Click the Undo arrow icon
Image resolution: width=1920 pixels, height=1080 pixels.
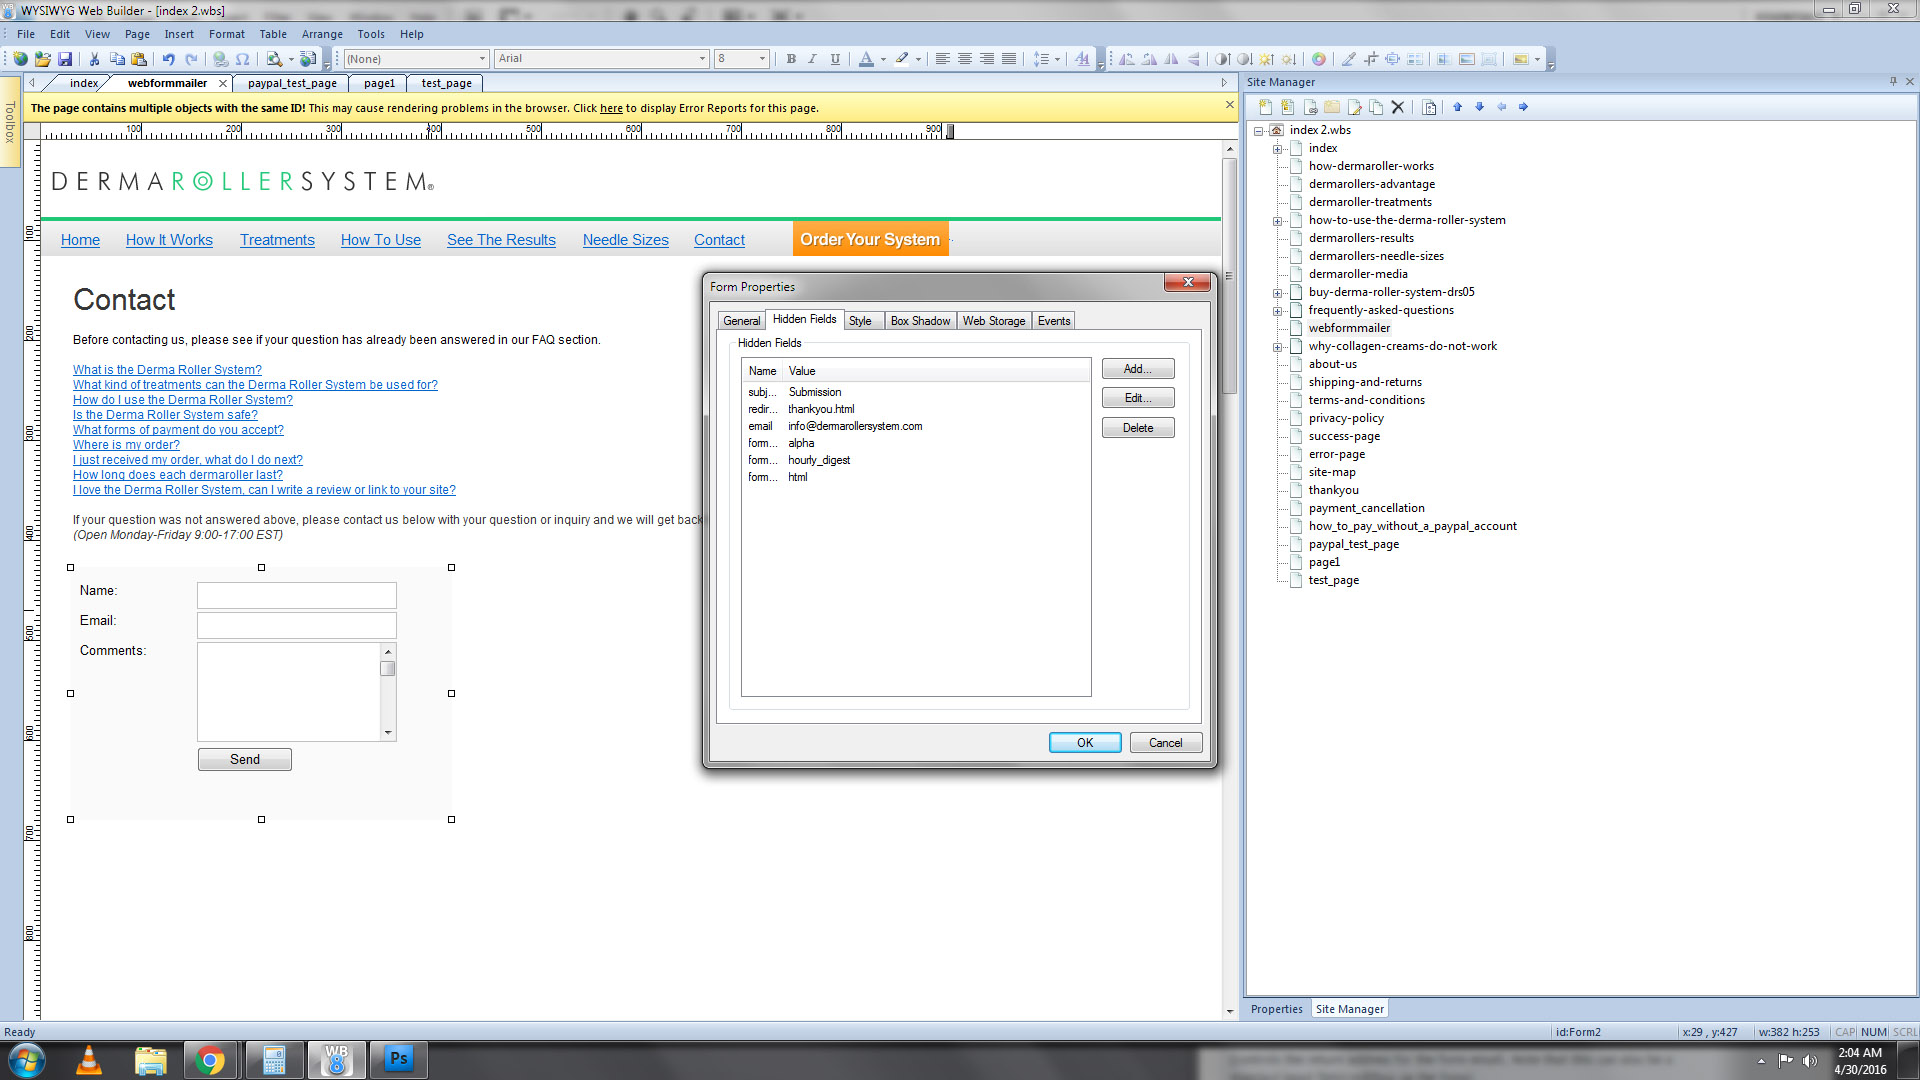click(168, 59)
